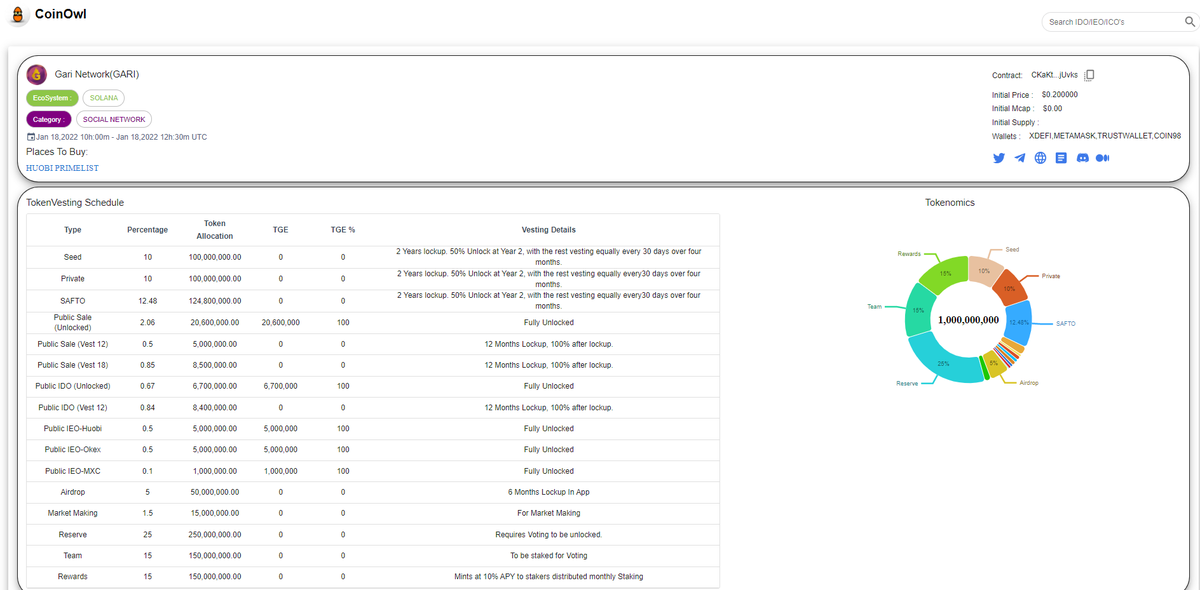Select the Seed 10% donut segment

(x=983, y=270)
